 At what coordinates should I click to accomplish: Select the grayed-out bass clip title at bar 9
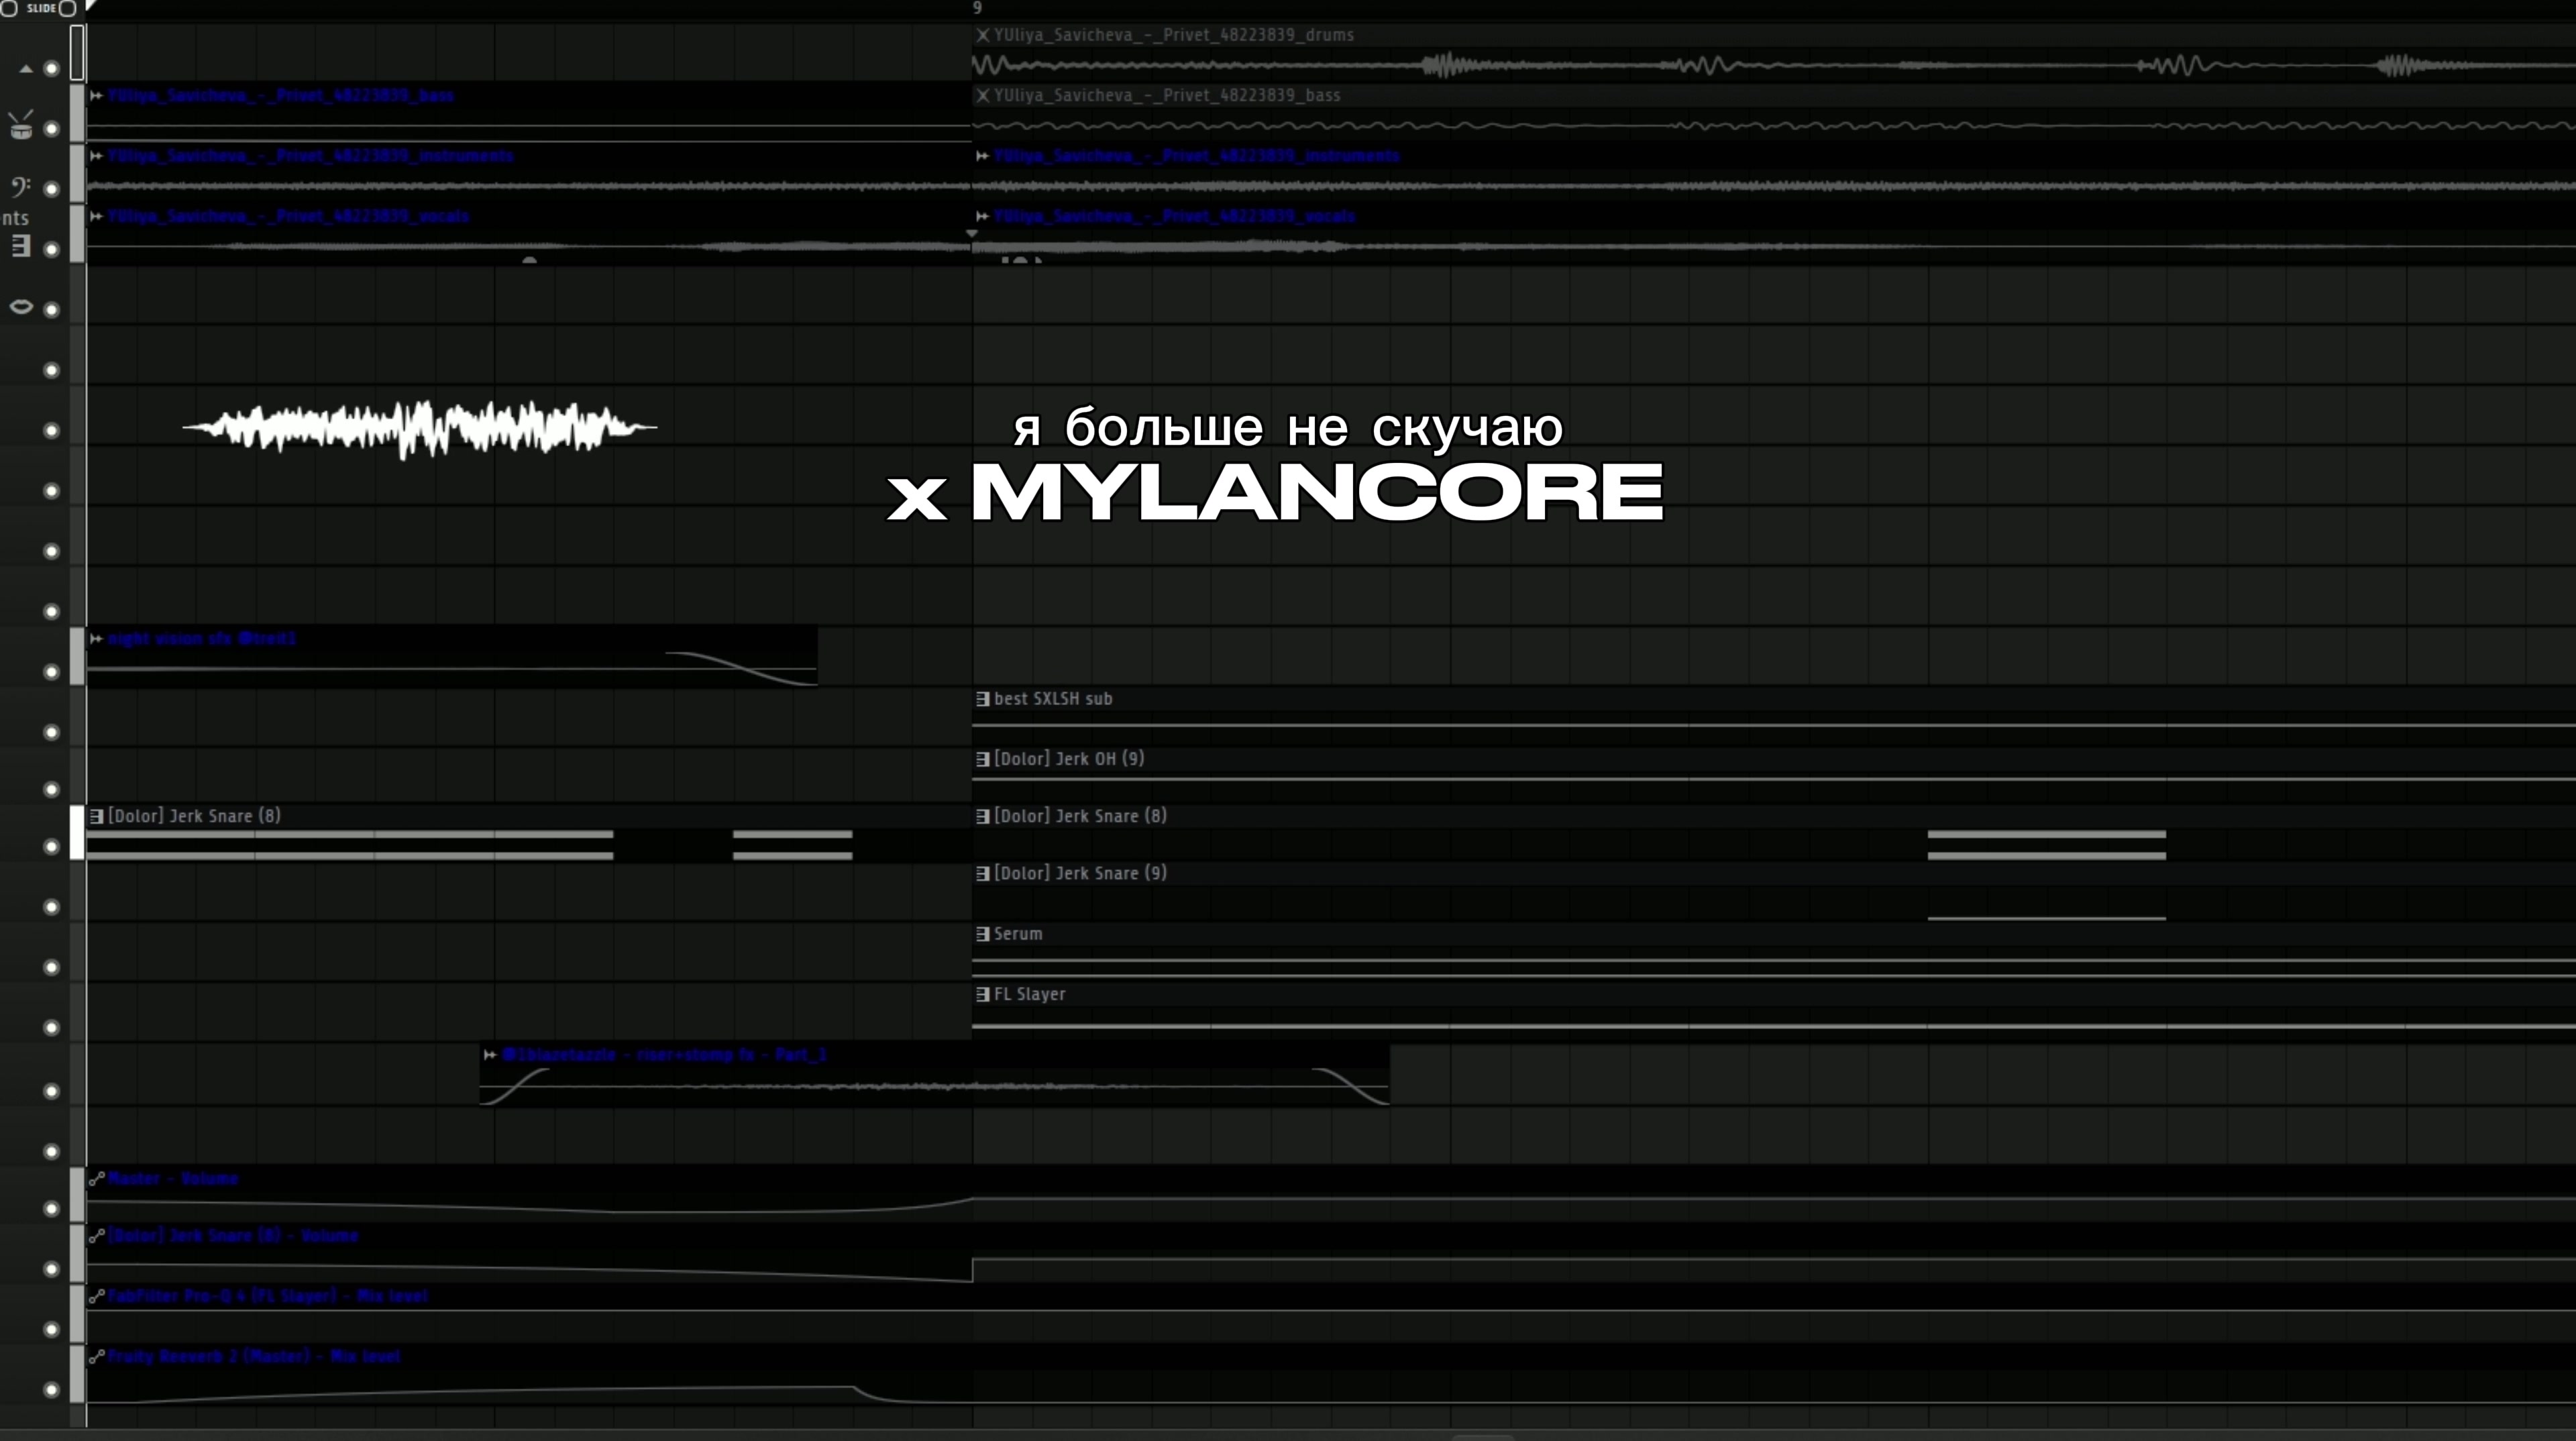pyautogui.click(x=1166, y=95)
